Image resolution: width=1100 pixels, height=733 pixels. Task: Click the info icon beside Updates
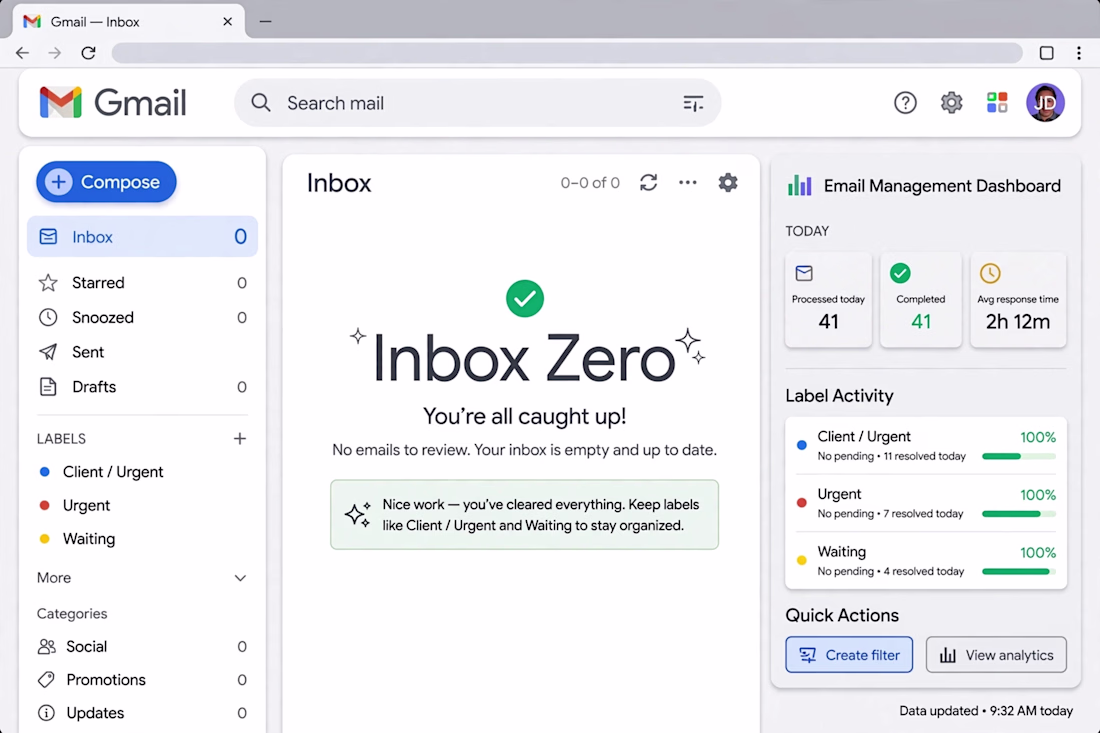pos(46,713)
